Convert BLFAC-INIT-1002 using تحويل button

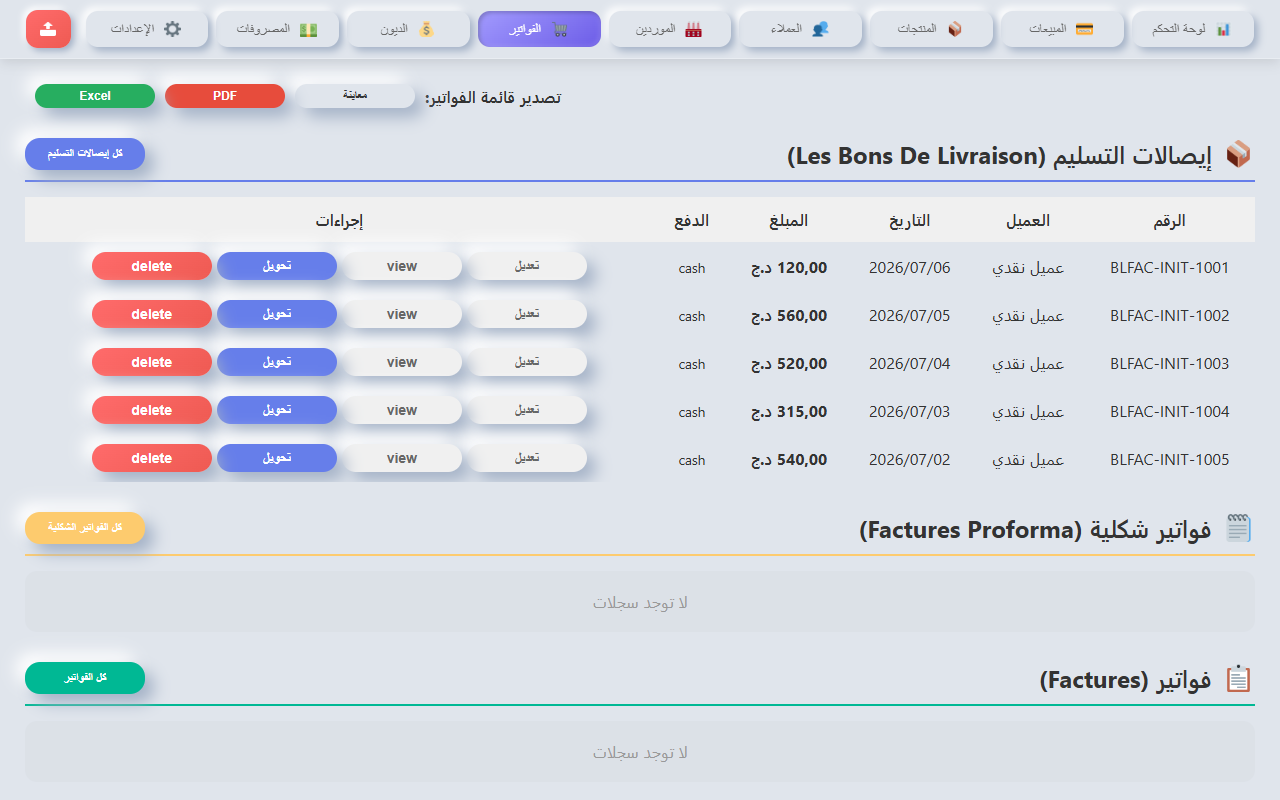277,314
